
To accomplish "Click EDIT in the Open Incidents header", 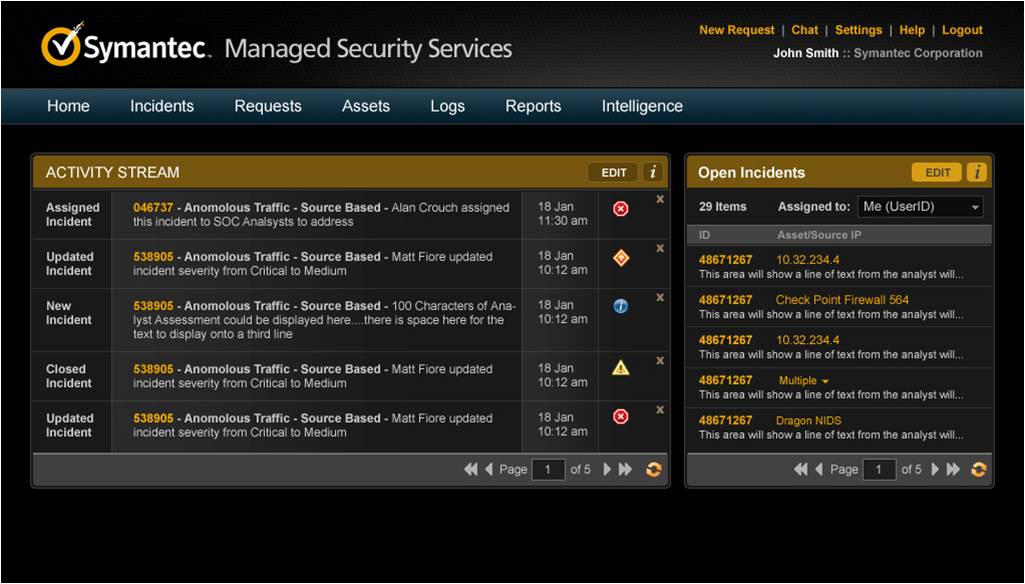I will click(x=937, y=173).
